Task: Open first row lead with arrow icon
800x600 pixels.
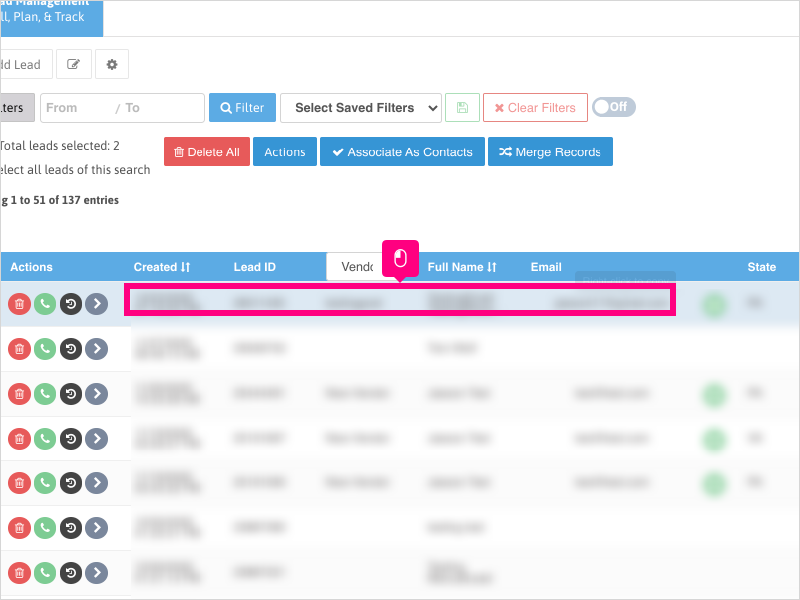Action: [x=96, y=304]
